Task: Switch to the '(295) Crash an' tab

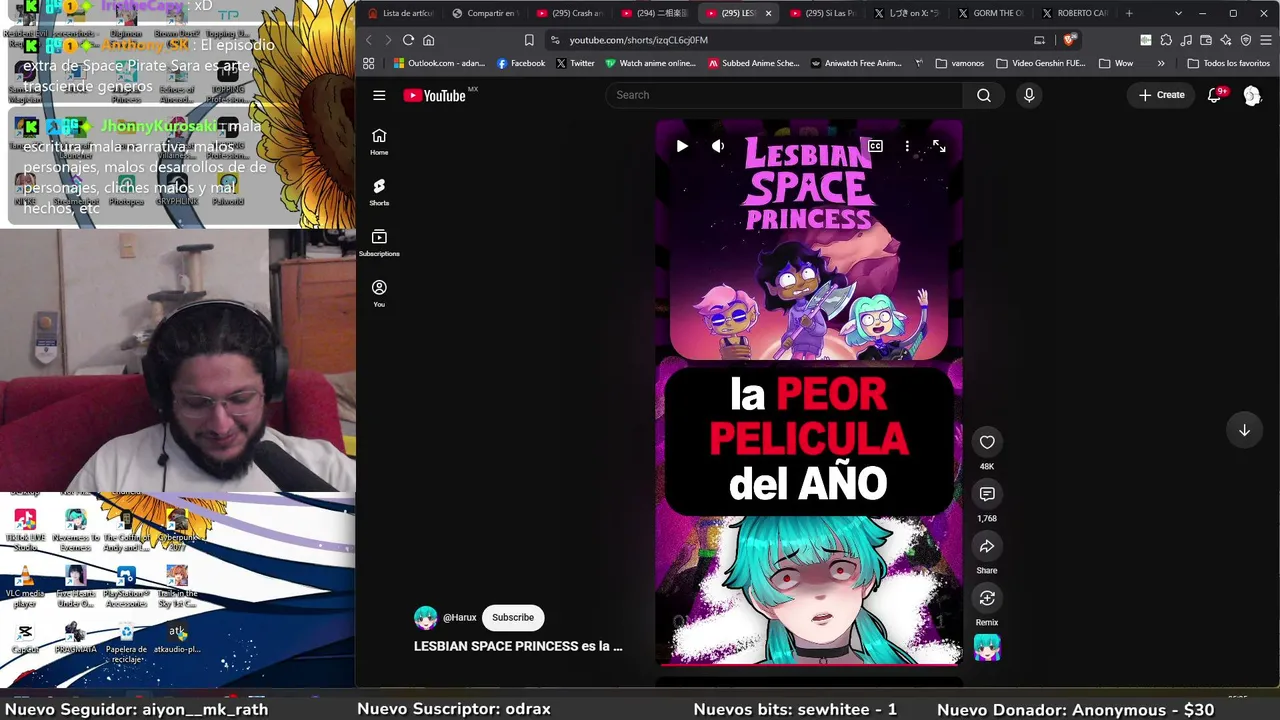Action: (x=569, y=13)
